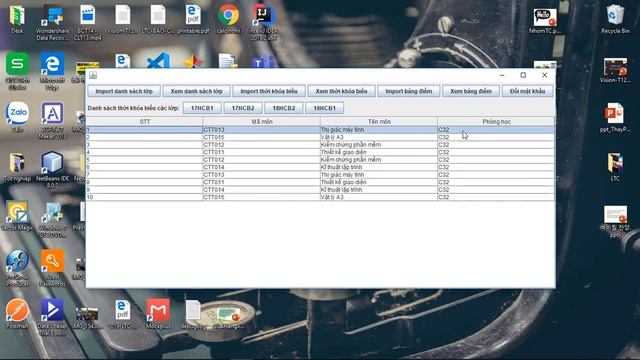Show timetable for class 18HCB2
Image resolution: width=640 pixels, height=360 pixels.
point(284,108)
